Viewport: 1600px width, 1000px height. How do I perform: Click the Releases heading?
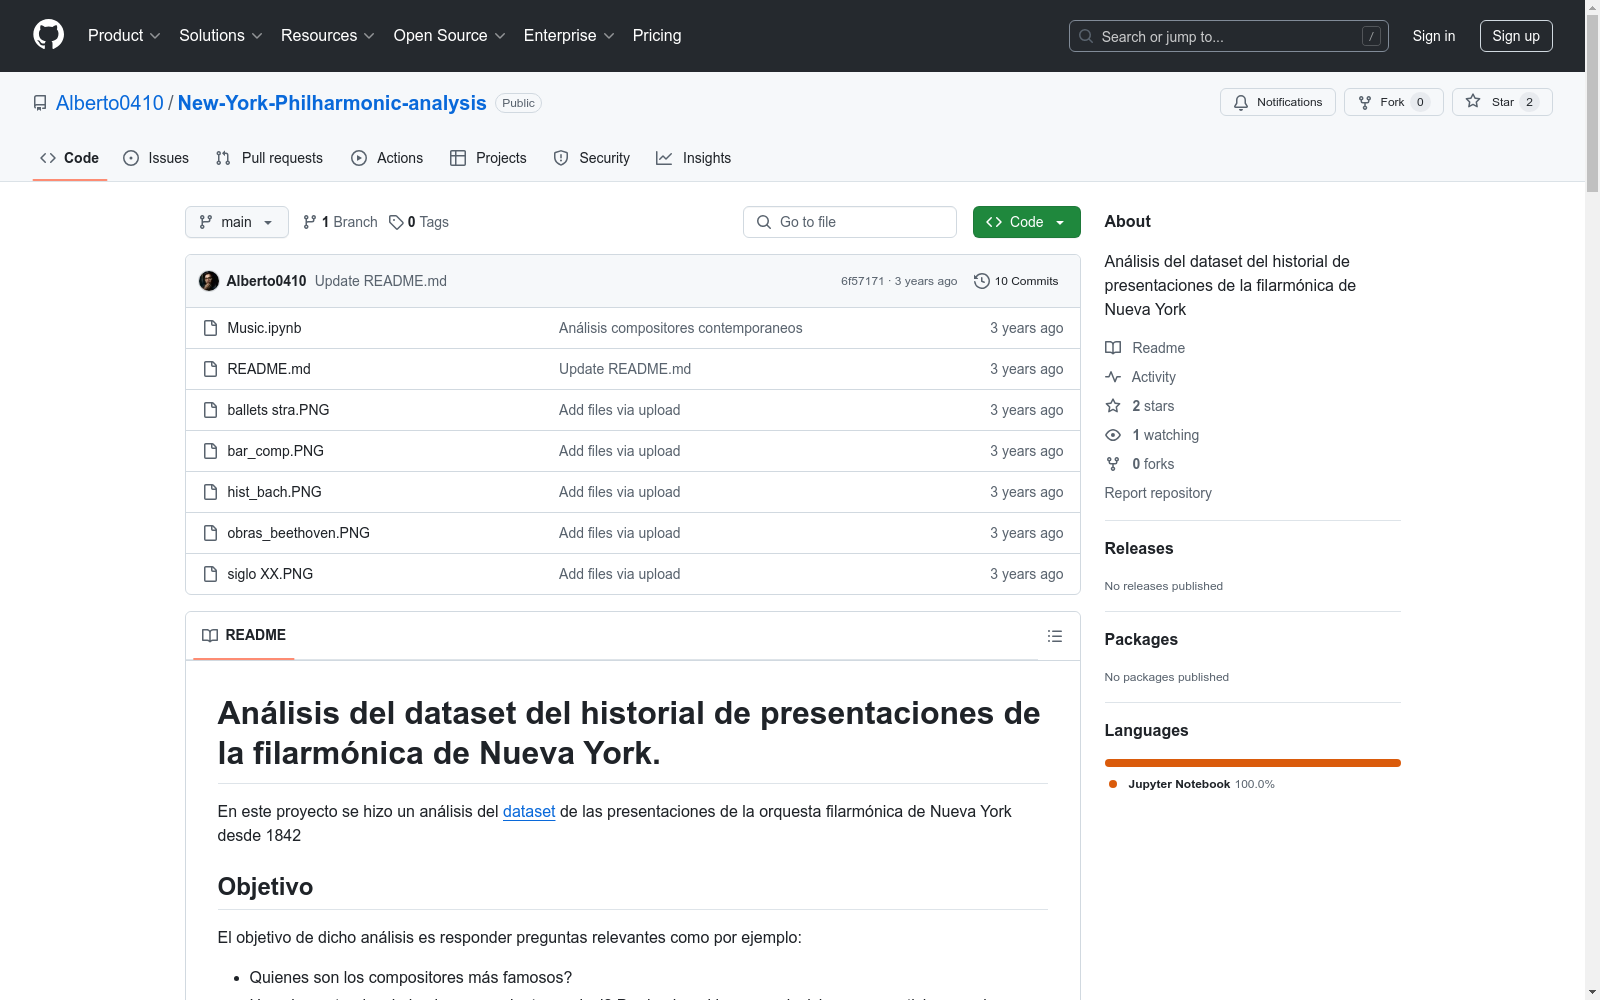(x=1139, y=548)
